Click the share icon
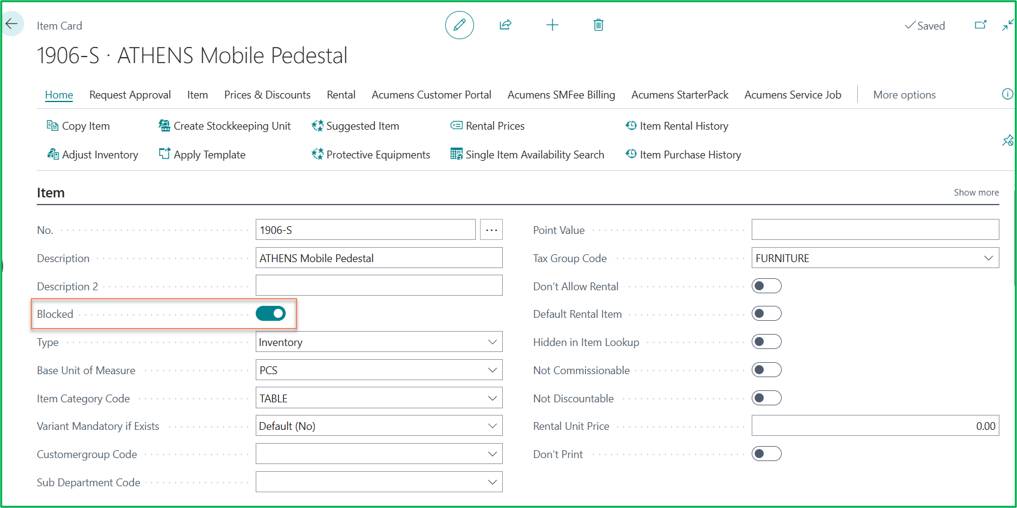The image size is (1017, 508). (505, 25)
